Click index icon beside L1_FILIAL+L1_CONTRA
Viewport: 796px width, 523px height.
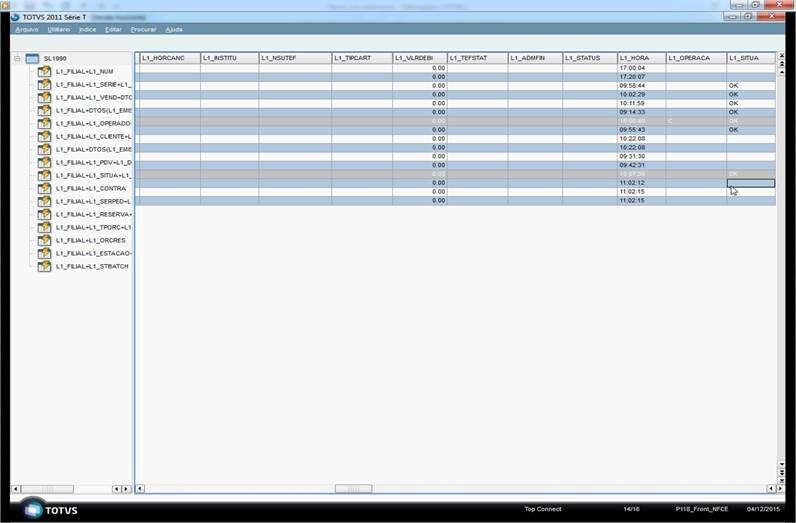point(45,188)
